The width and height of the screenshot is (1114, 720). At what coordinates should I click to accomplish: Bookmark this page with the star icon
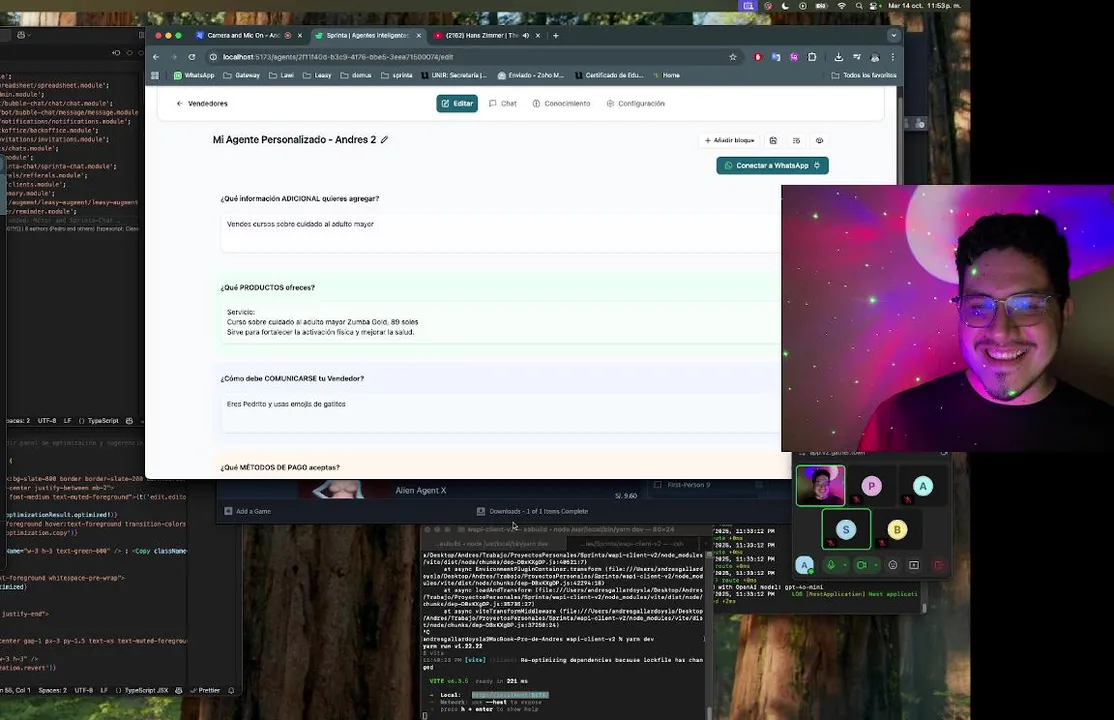732,57
